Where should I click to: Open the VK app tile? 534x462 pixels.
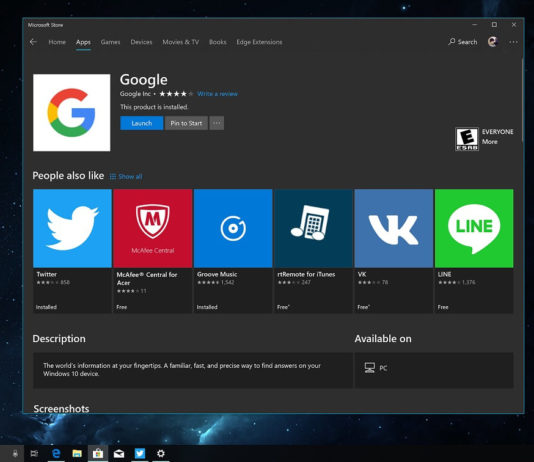(x=394, y=251)
